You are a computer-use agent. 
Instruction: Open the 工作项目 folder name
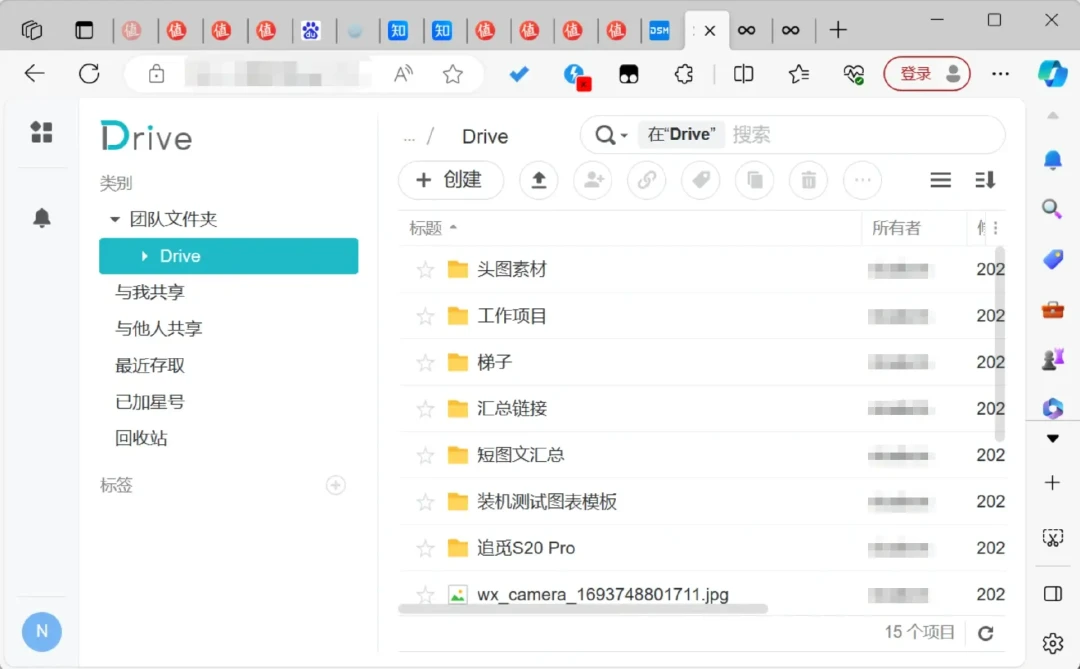tap(512, 316)
